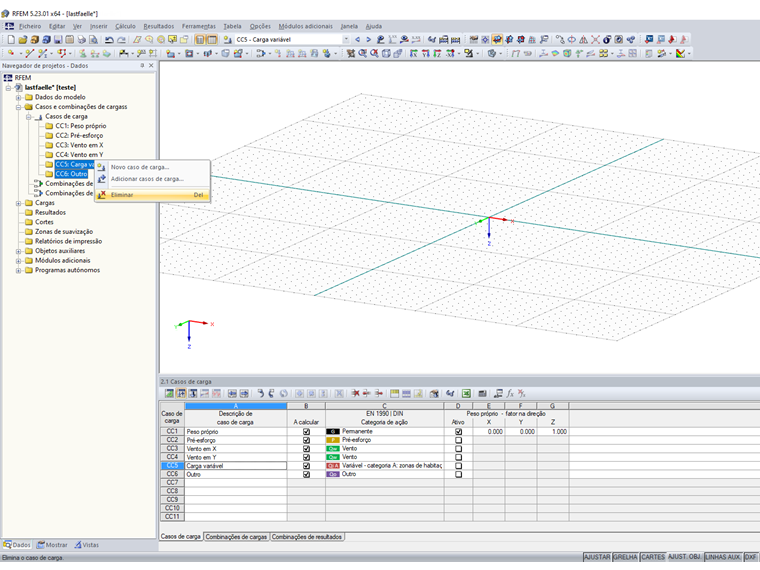Click the color scale display icon
The height and width of the screenshot is (570, 760).
pyautogui.click(x=680, y=53)
